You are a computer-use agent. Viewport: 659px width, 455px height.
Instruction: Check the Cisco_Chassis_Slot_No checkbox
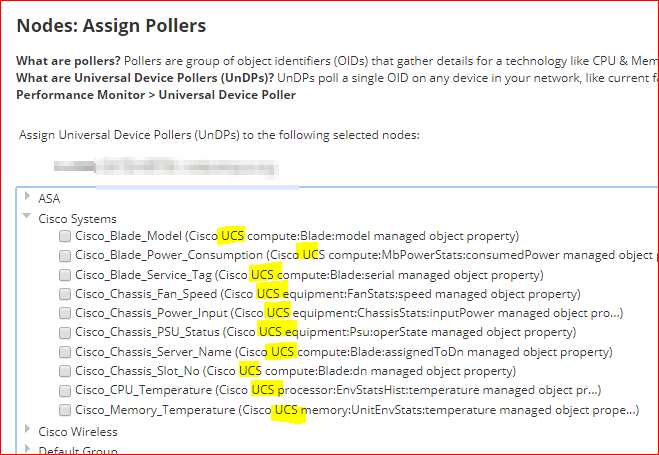(x=65, y=371)
